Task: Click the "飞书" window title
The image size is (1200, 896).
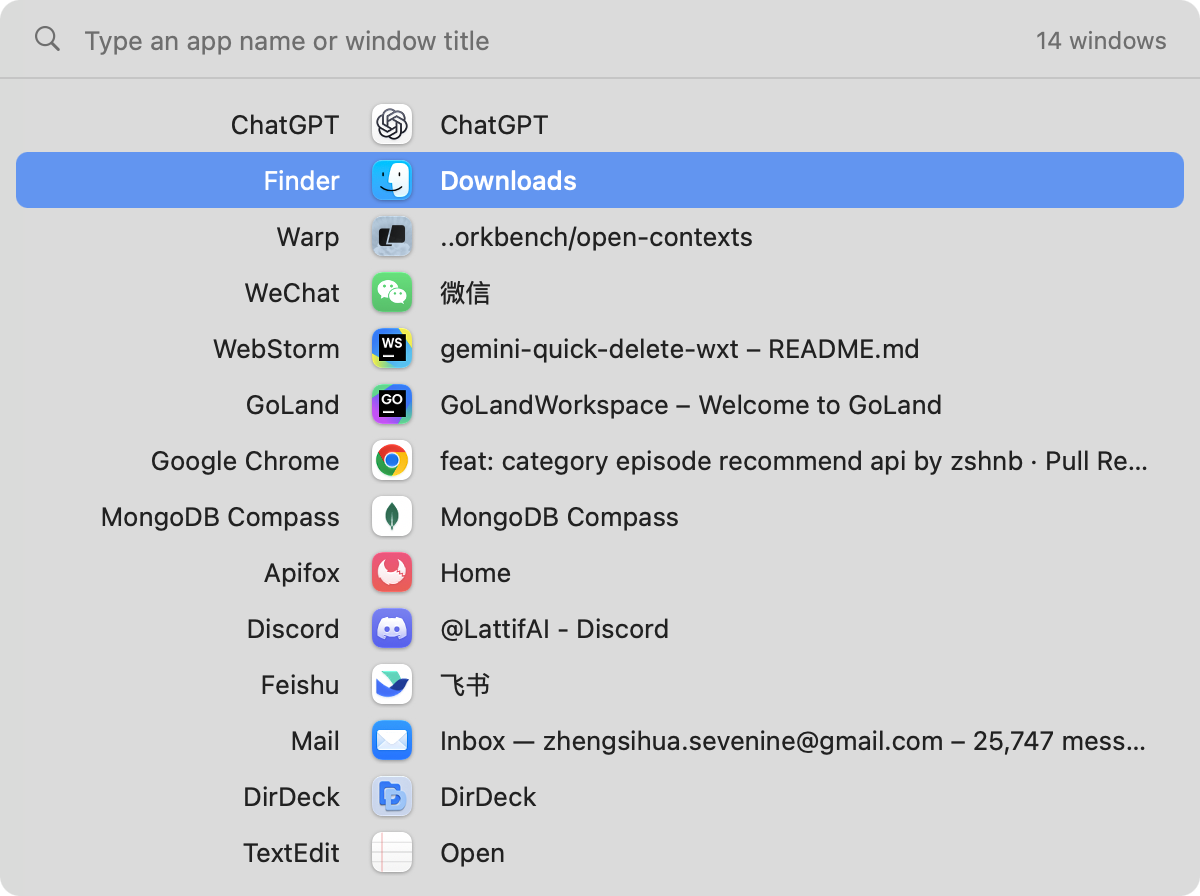Action: pyautogui.click(x=465, y=685)
